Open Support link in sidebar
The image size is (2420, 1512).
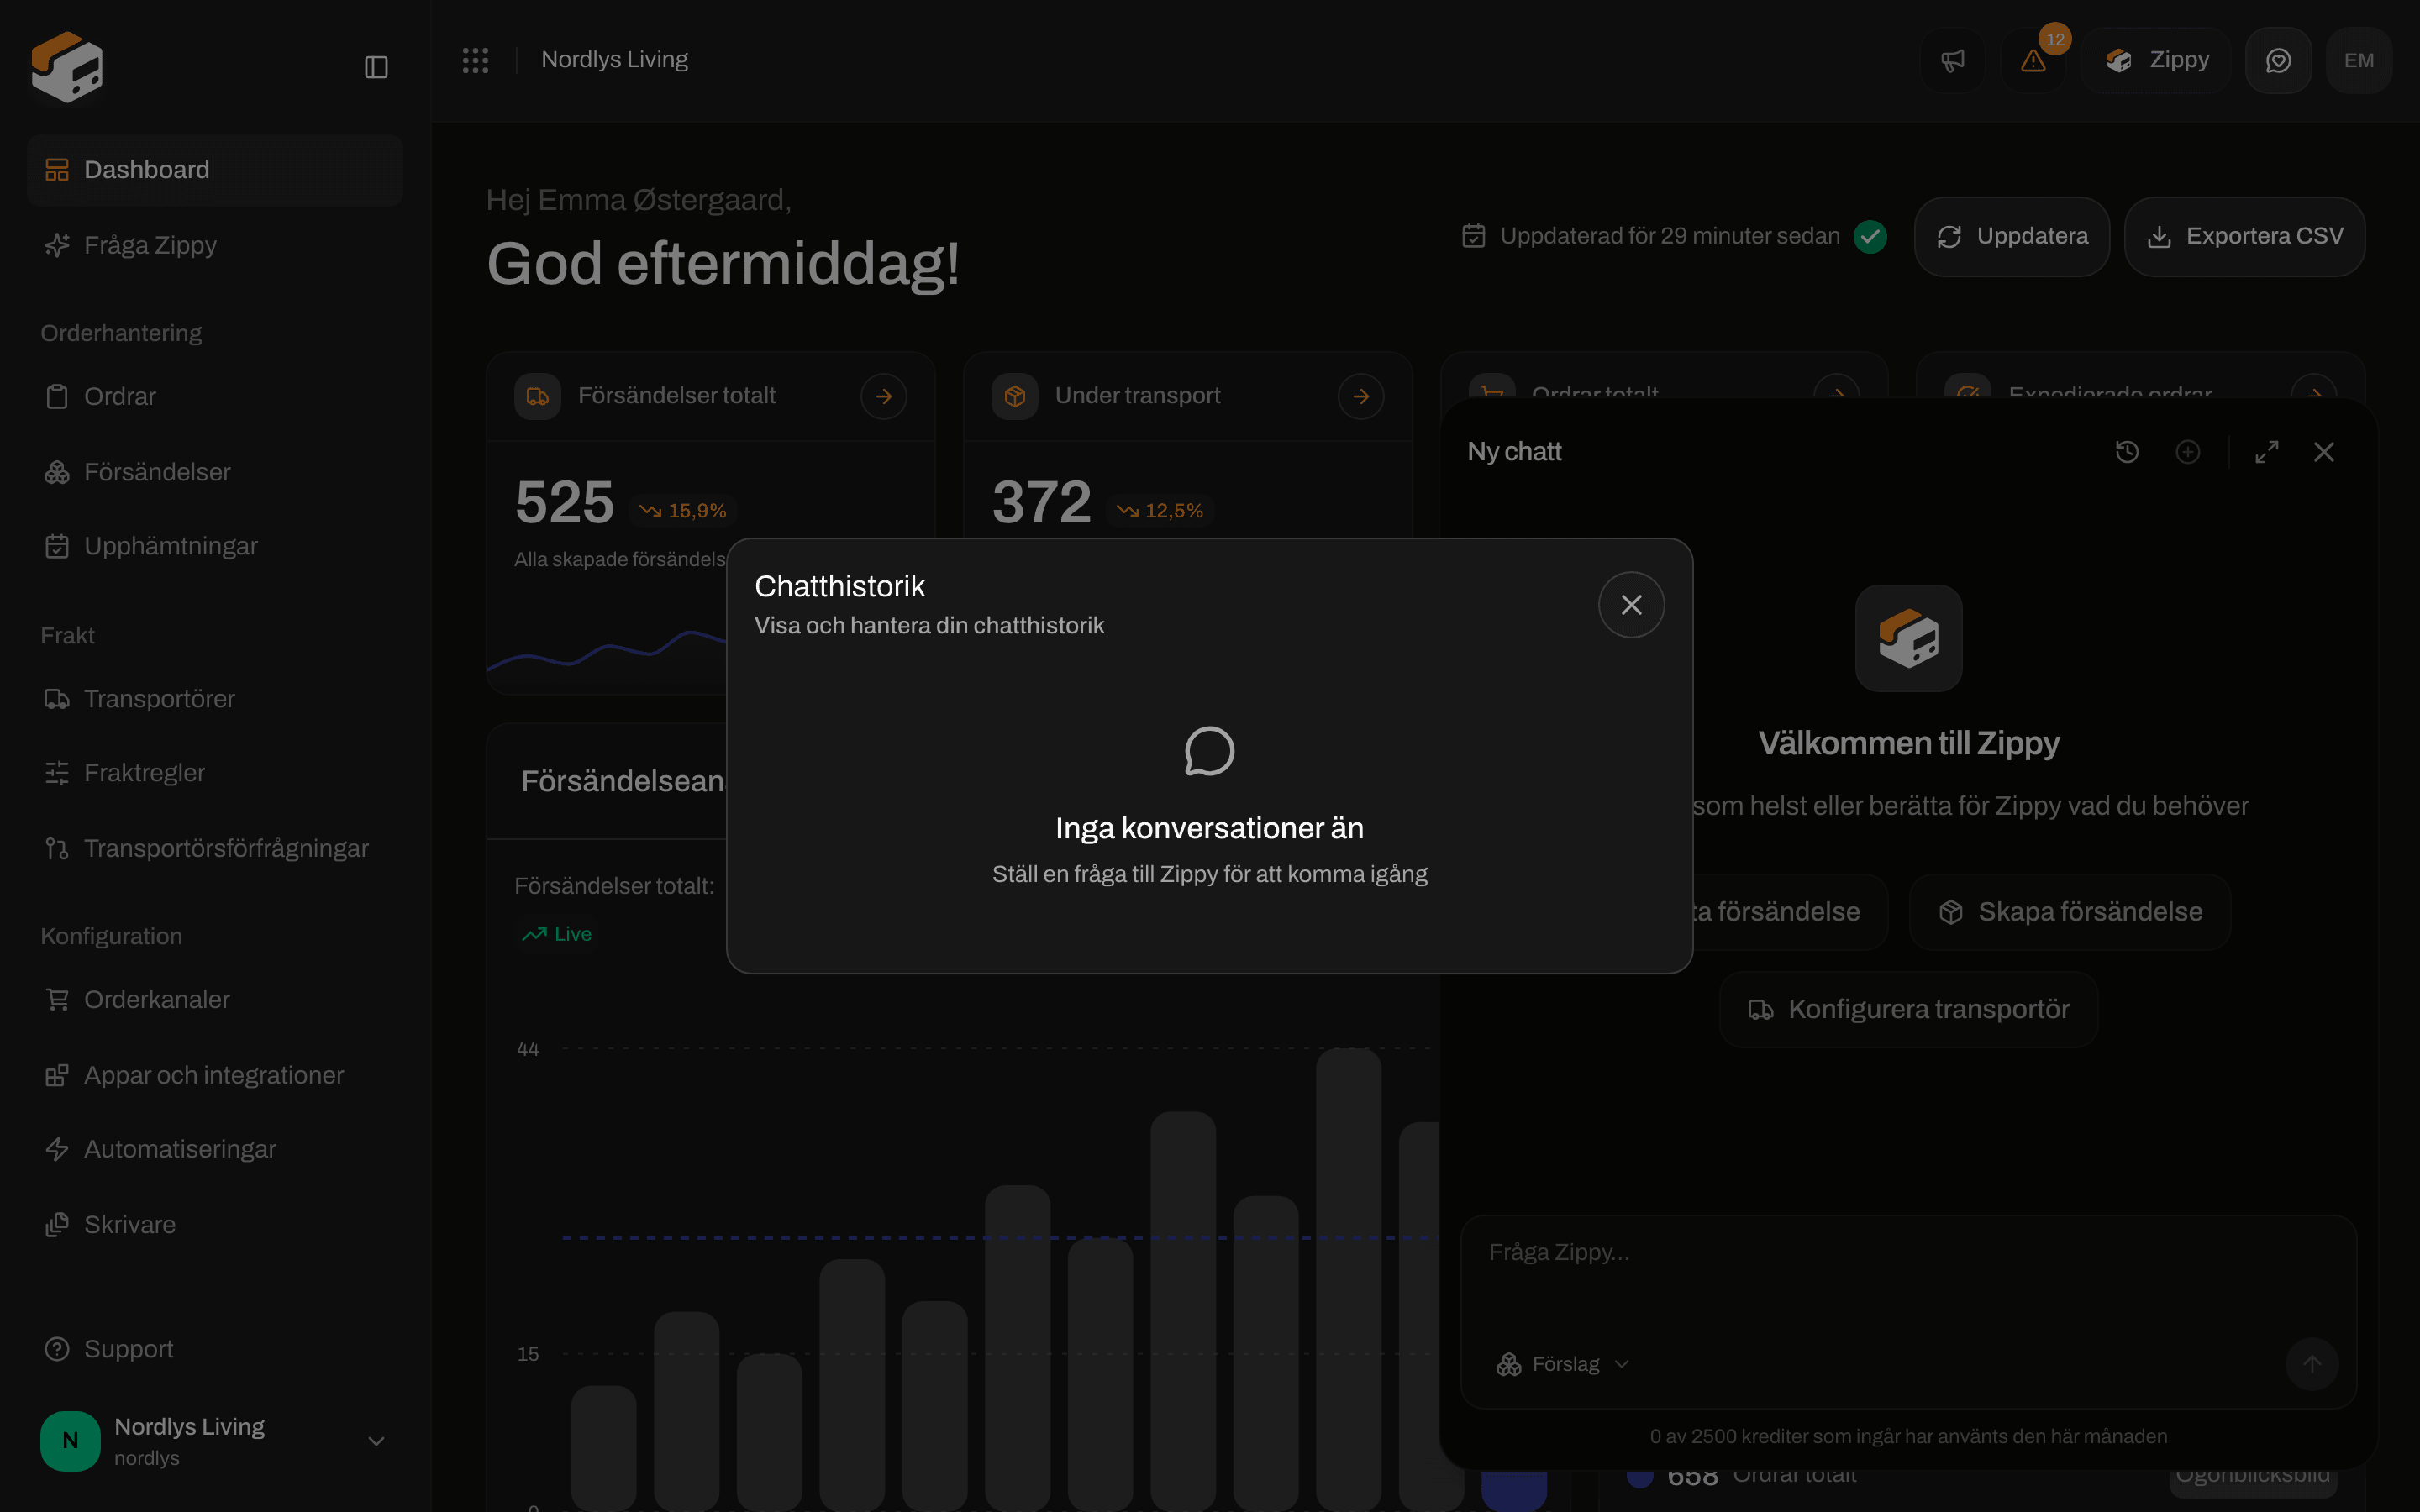215,1349
